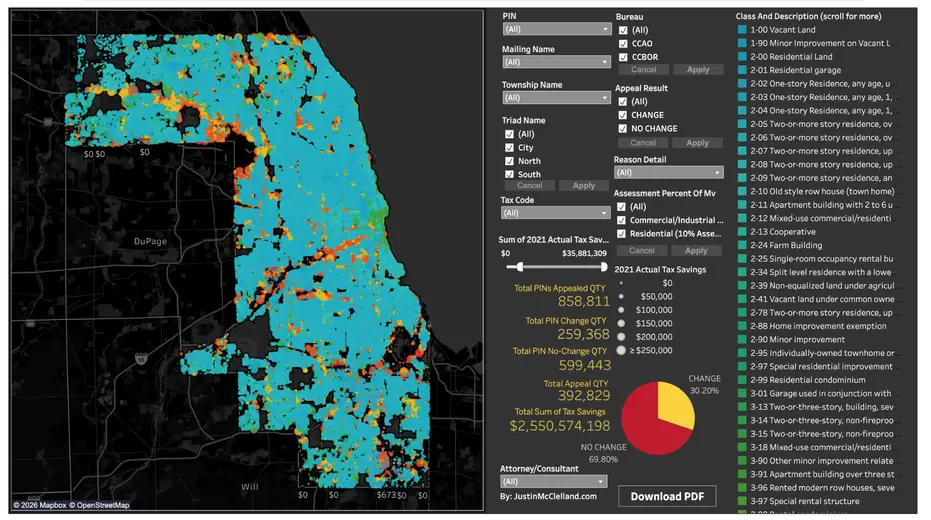Toggle Triad Name (All) checkbox
931x520 pixels.
tap(509, 134)
